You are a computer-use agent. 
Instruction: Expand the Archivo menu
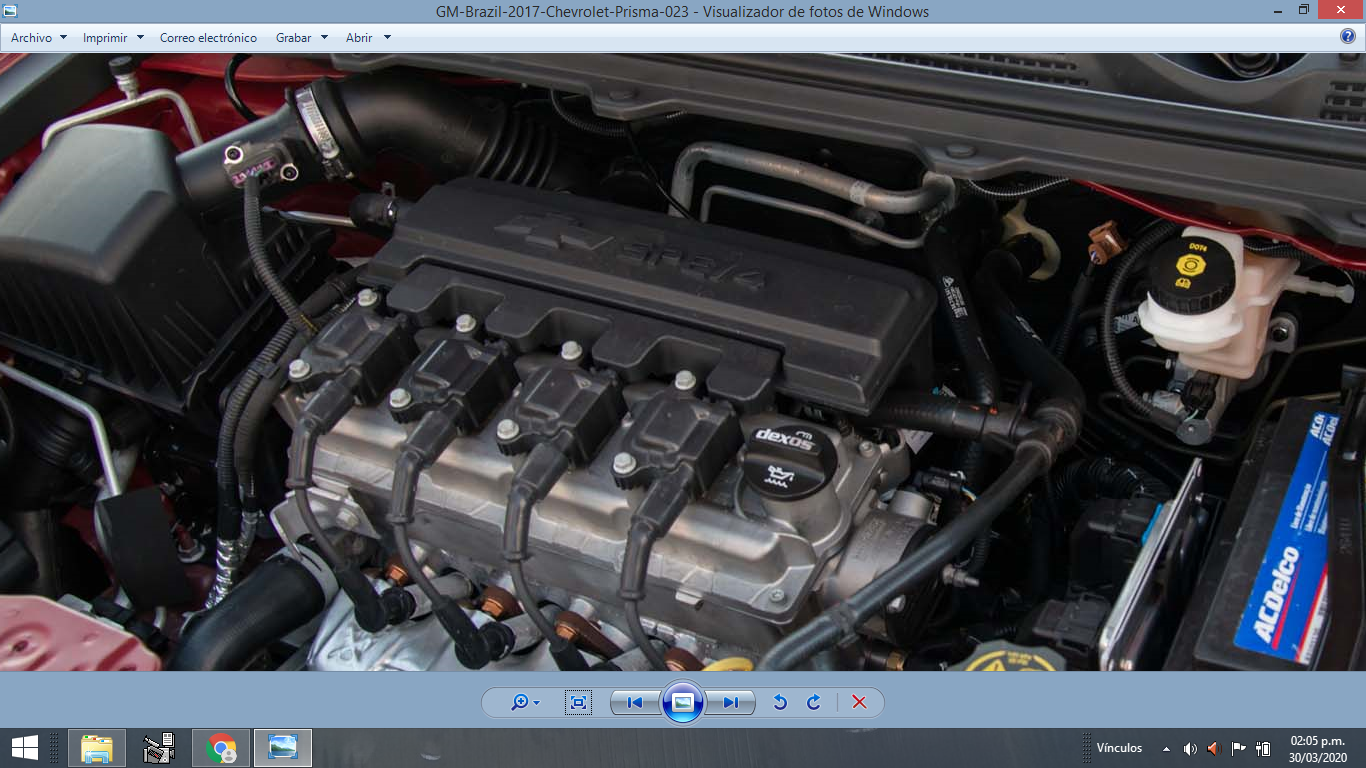pos(38,38)
